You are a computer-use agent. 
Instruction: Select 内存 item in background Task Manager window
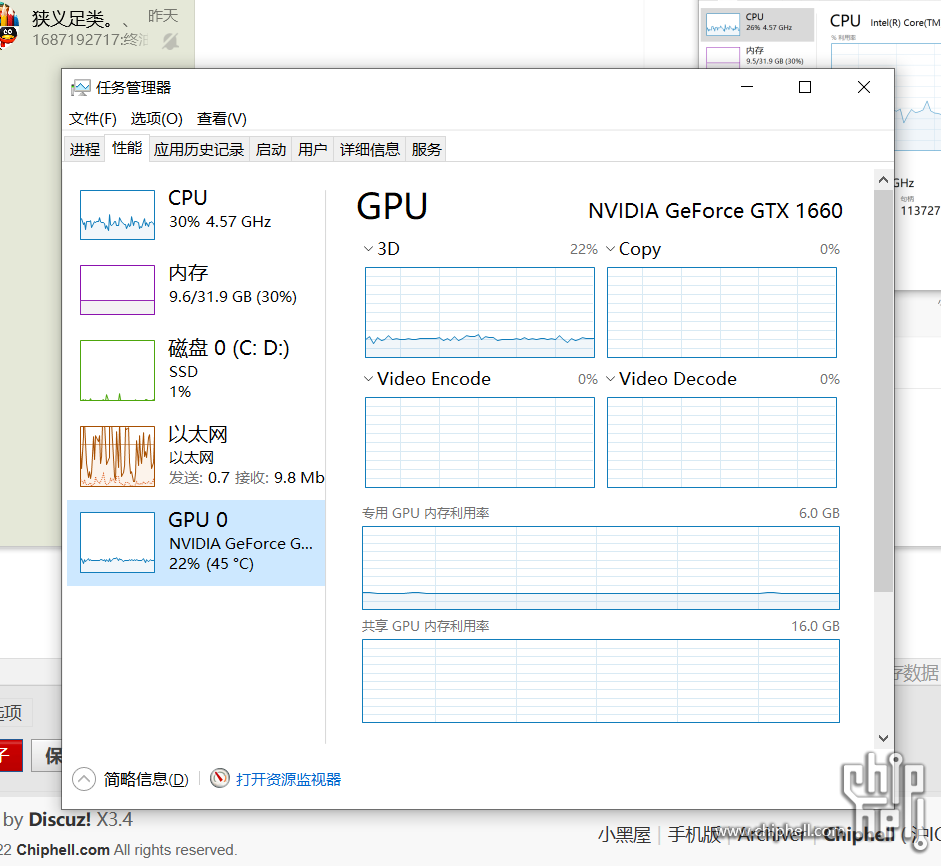tap(757, 55)
